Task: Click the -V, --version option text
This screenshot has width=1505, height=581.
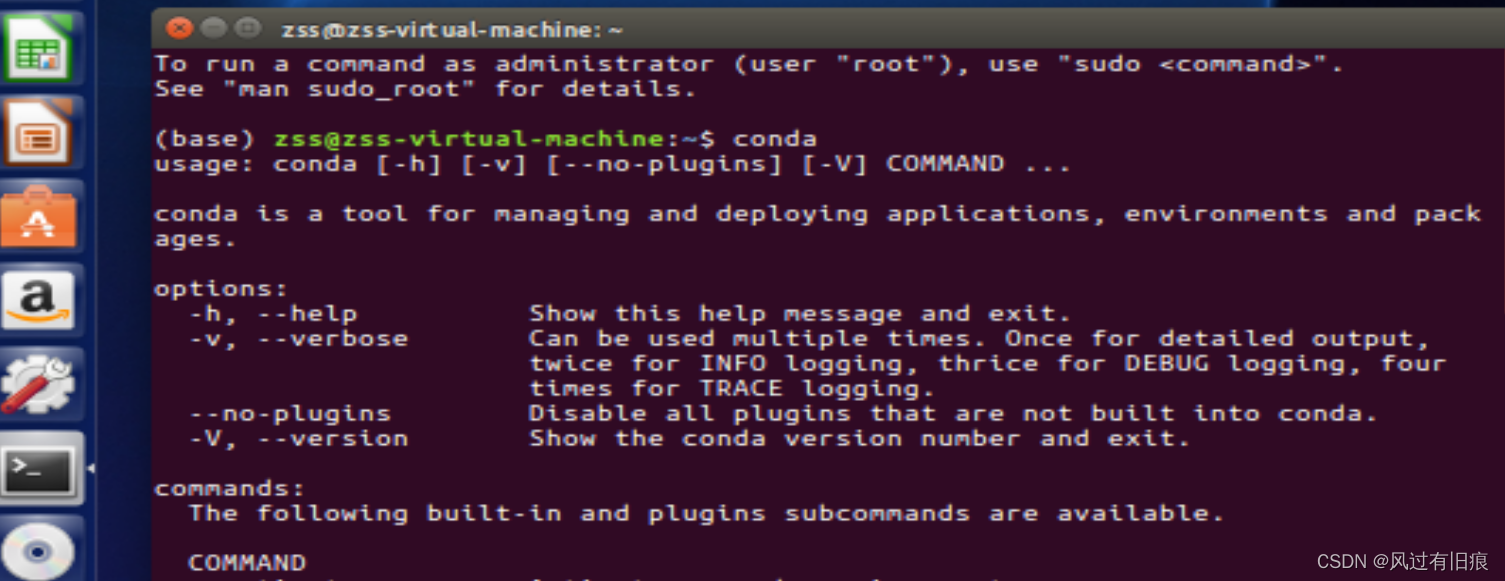Action: pos(298,438)
